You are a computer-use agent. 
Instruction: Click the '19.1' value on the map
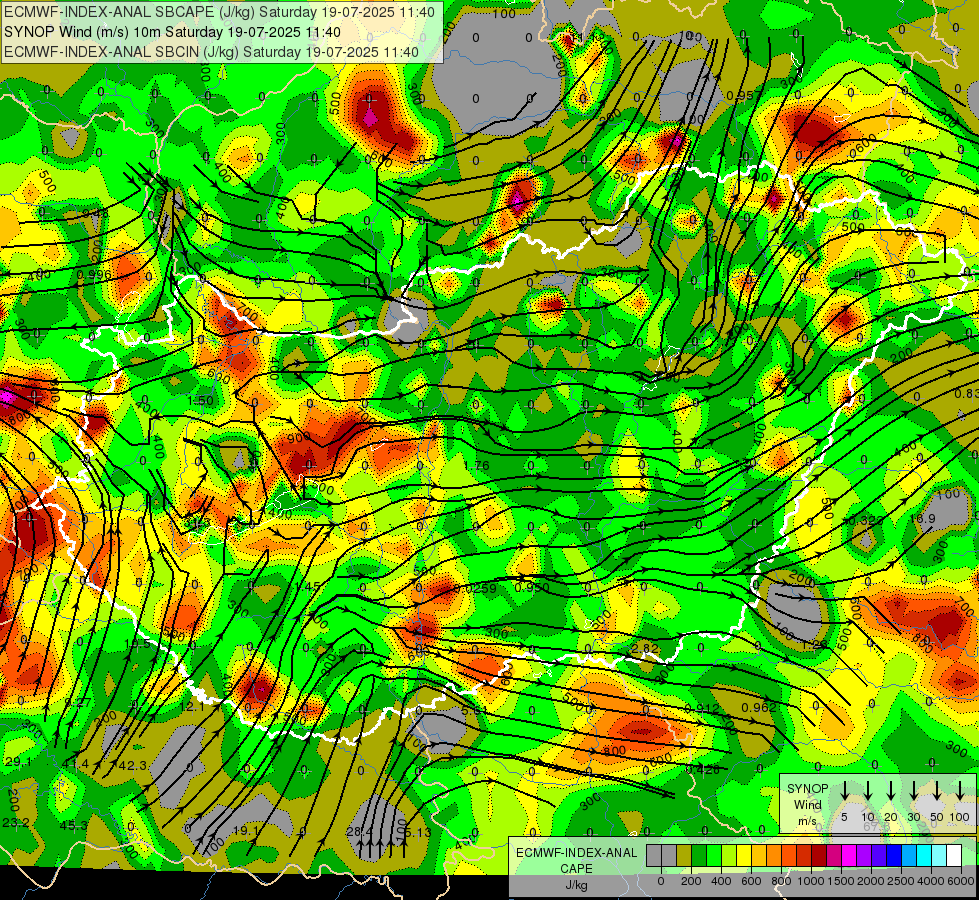pos(245,831)
